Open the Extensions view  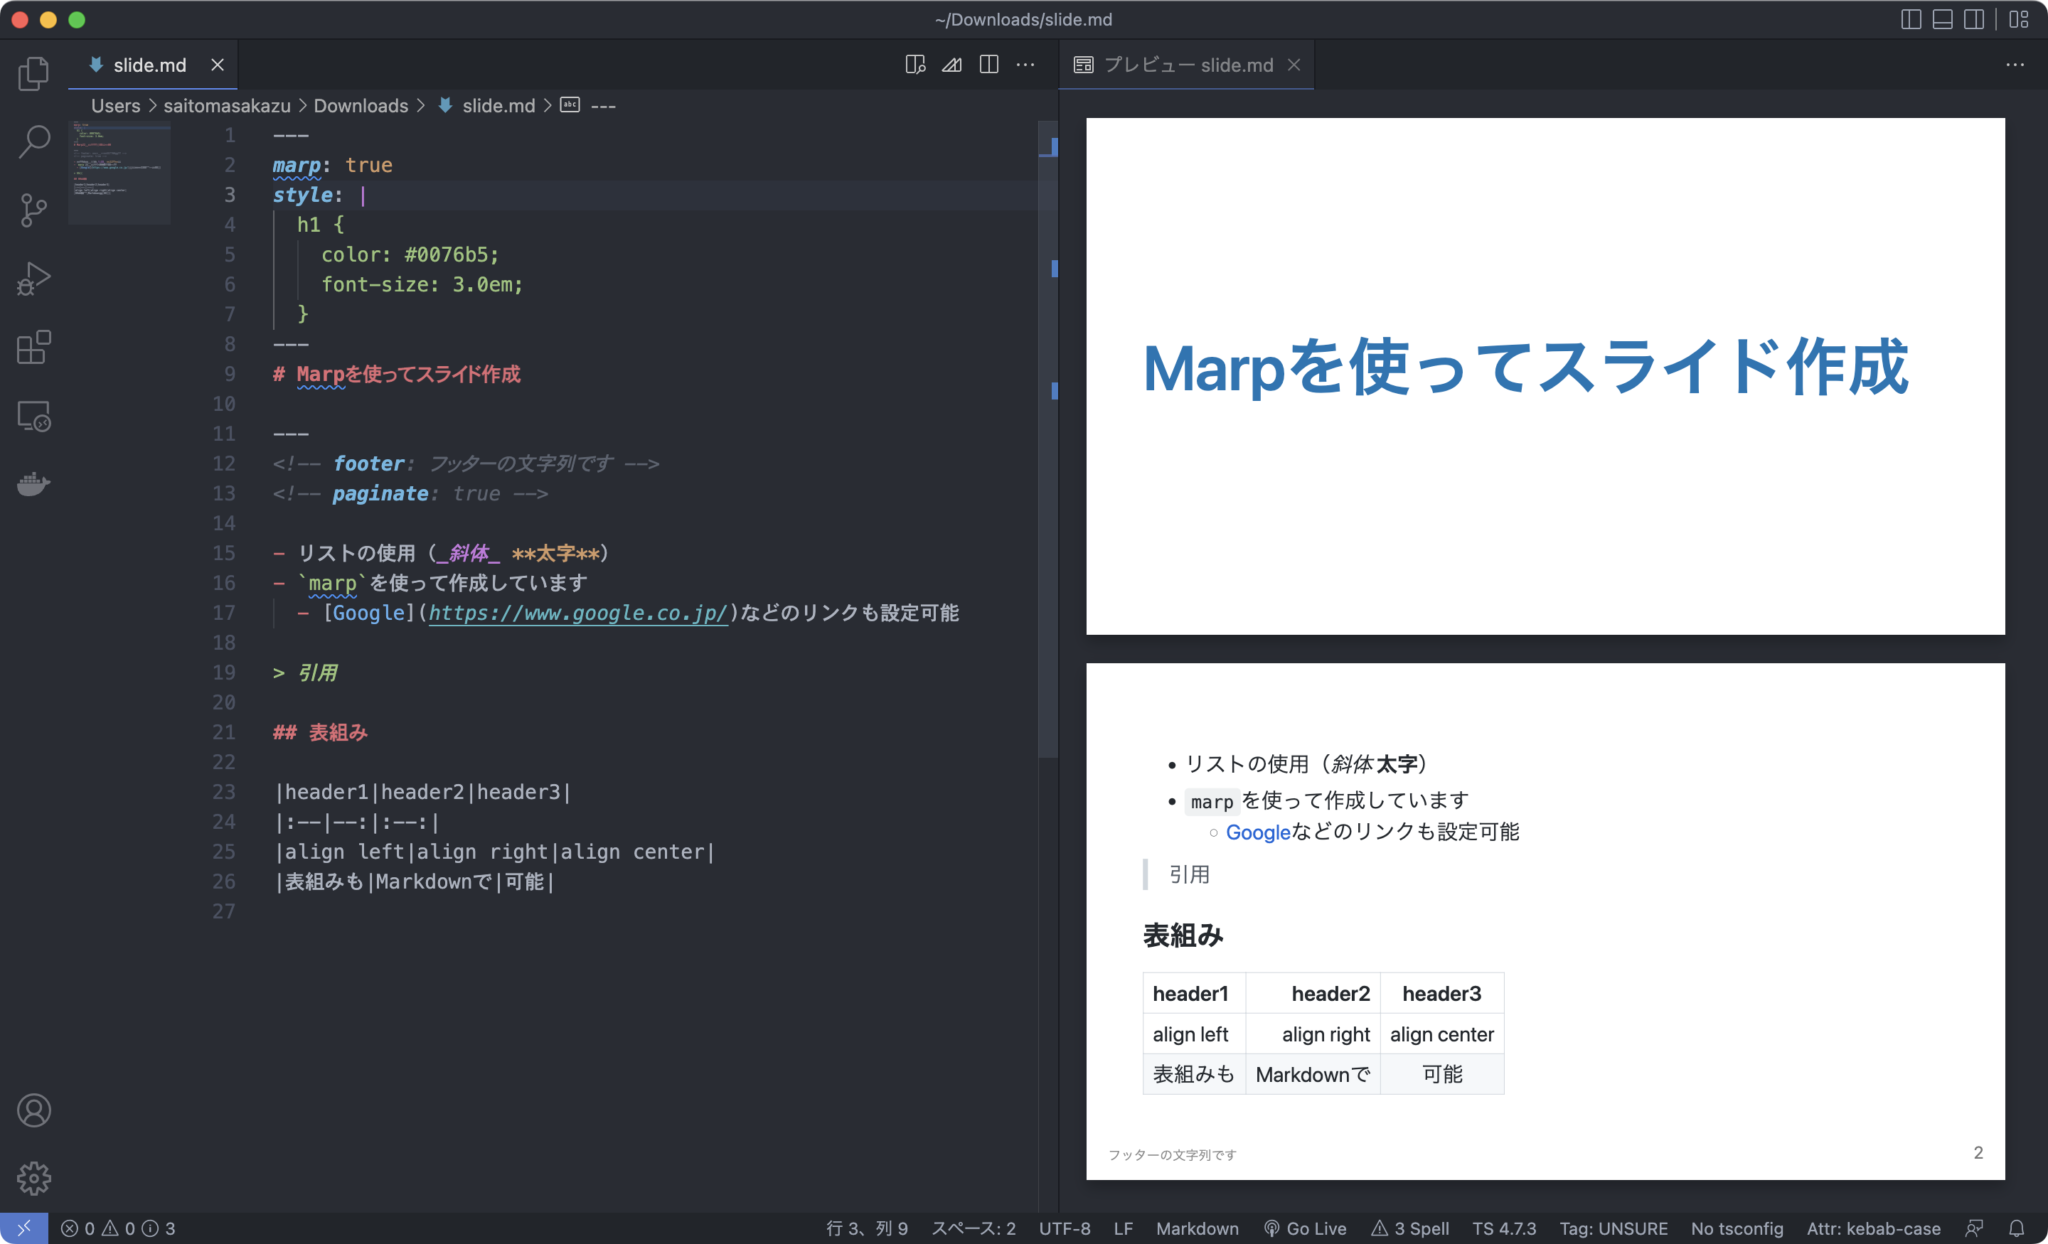[33, 347]
